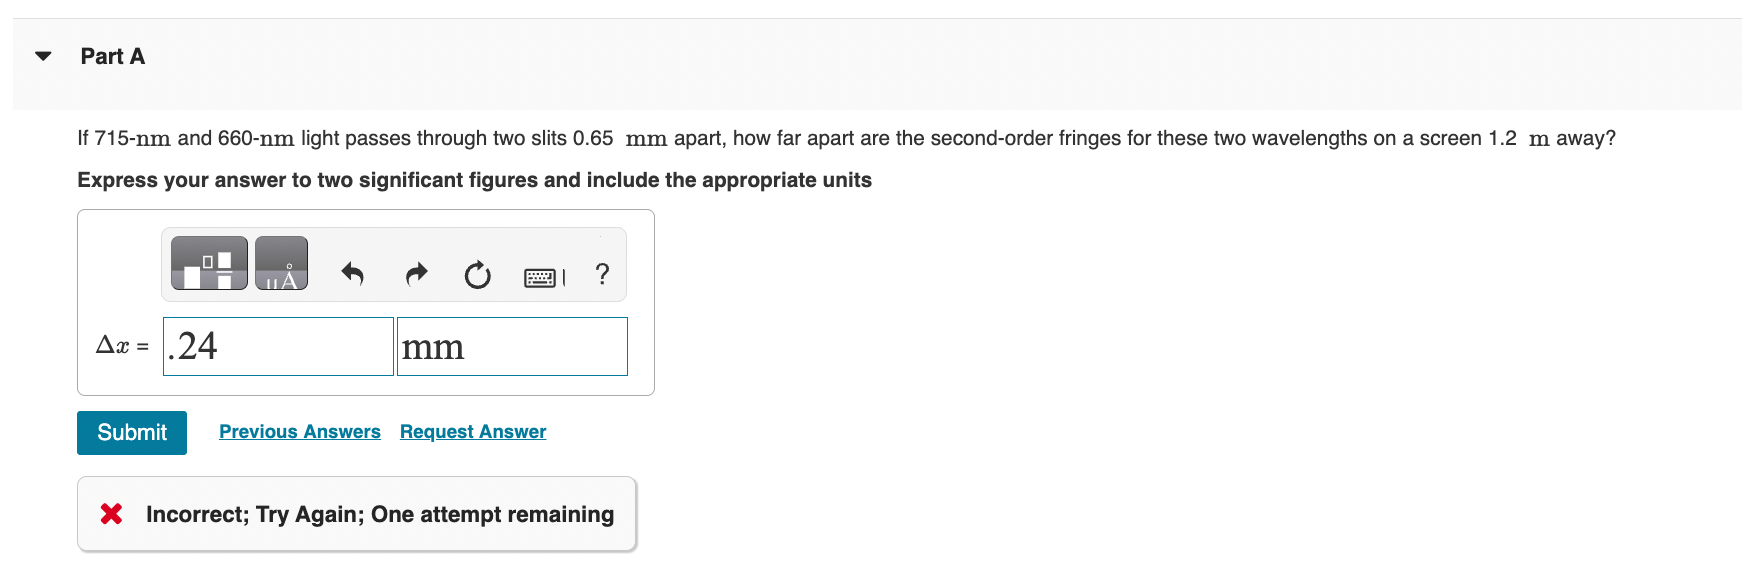Click the Δx label beside the answer
Image resolution: width=1742 pixels, height=580 pixels.
120,346
